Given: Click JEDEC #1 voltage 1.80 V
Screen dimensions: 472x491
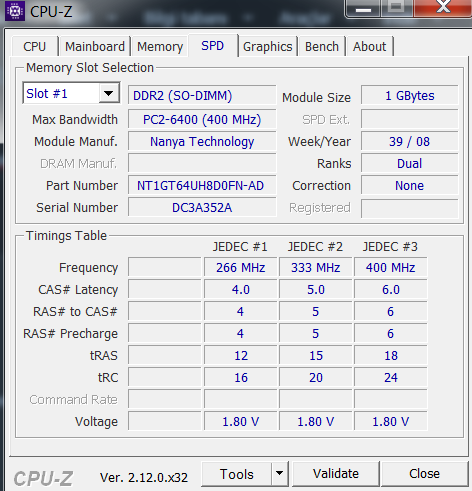Looking at the screenshot, I should click(x=240, y=421).
